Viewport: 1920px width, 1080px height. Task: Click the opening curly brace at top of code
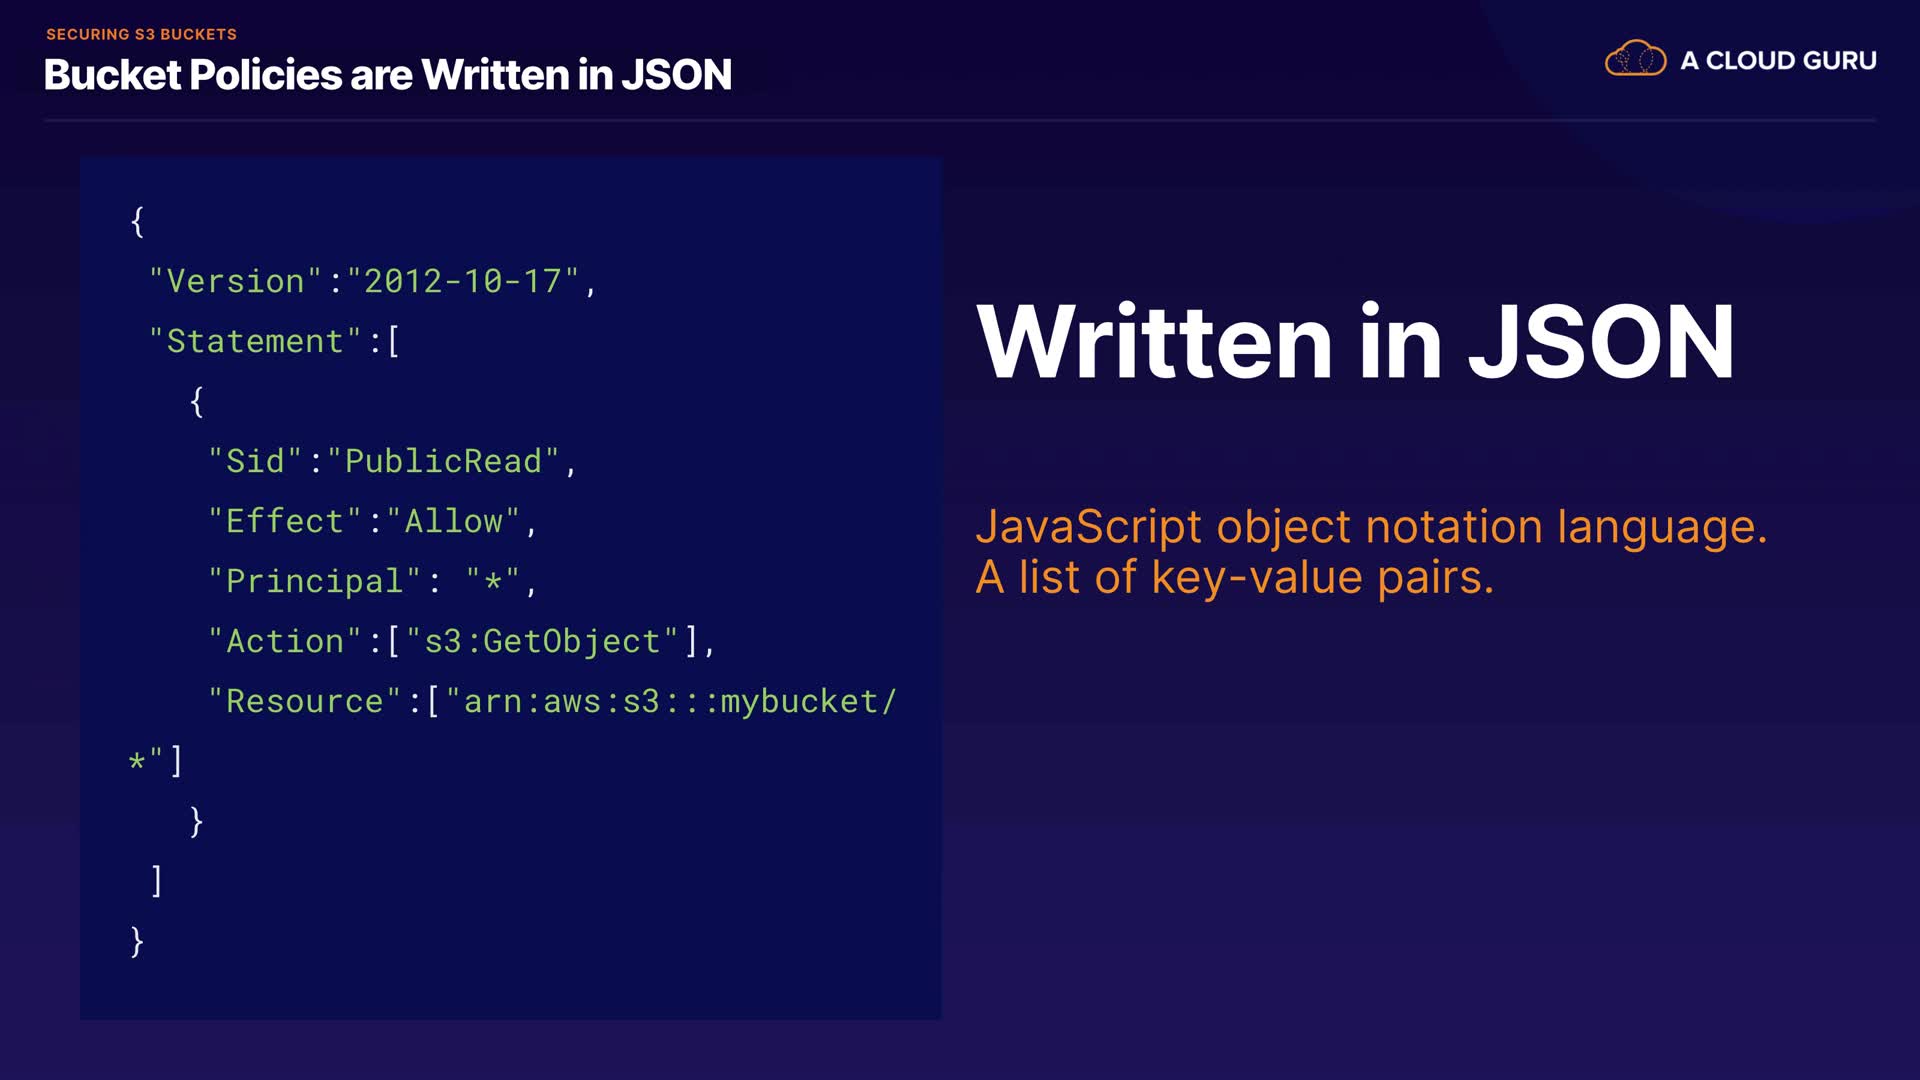pyautogui.click(x=137, y=221)
